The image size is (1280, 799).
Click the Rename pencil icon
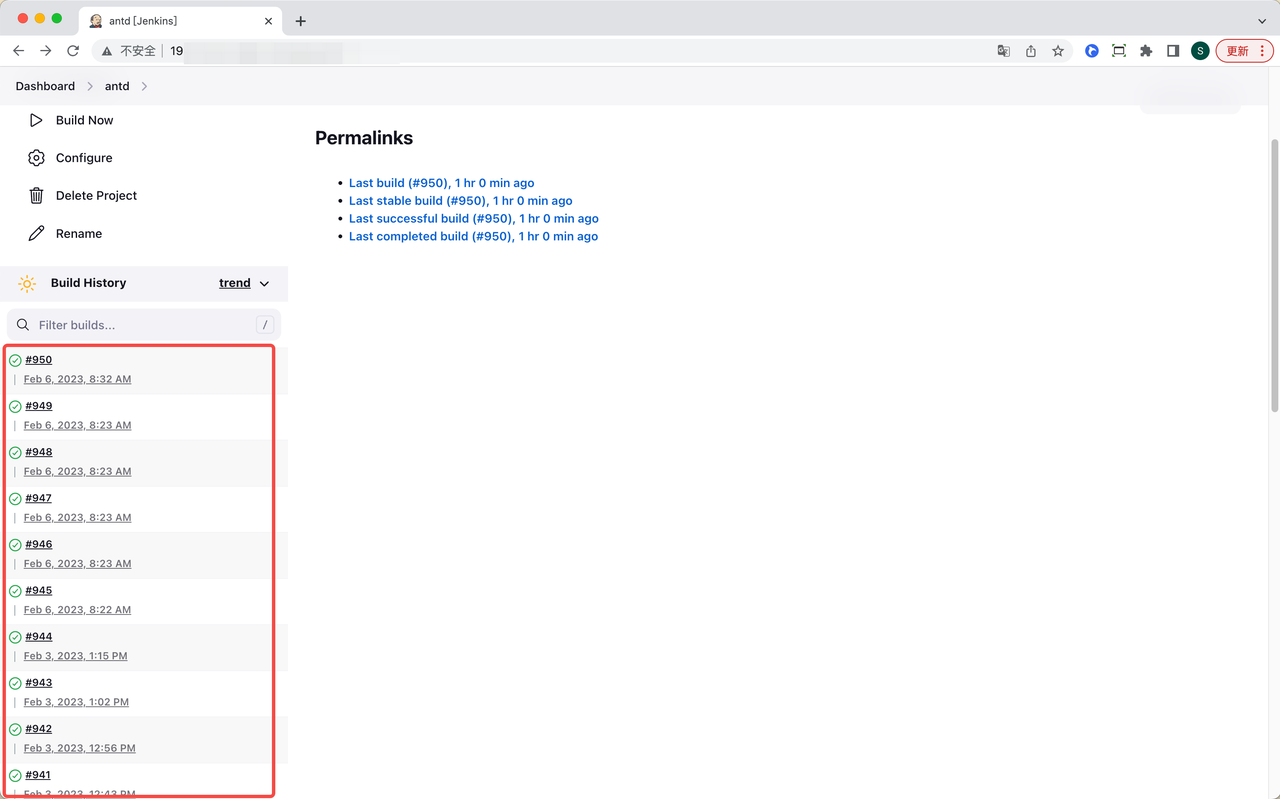(x=36, y=234)
